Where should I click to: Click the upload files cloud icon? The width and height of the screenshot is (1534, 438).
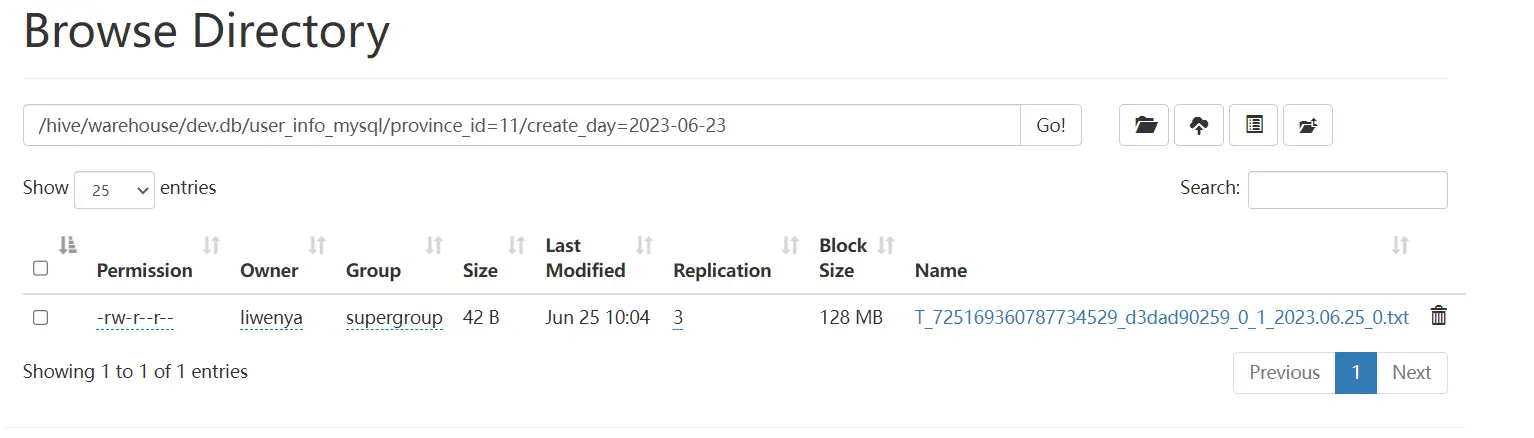click(x=1199, y=126)
